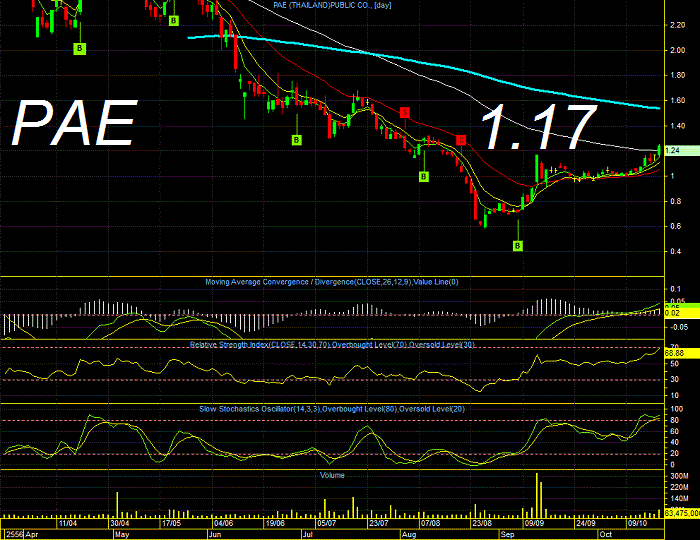Image resolution: width=700 pixels, height=540 pixels.
Task: Select the Oct month label
Action: 606,534
